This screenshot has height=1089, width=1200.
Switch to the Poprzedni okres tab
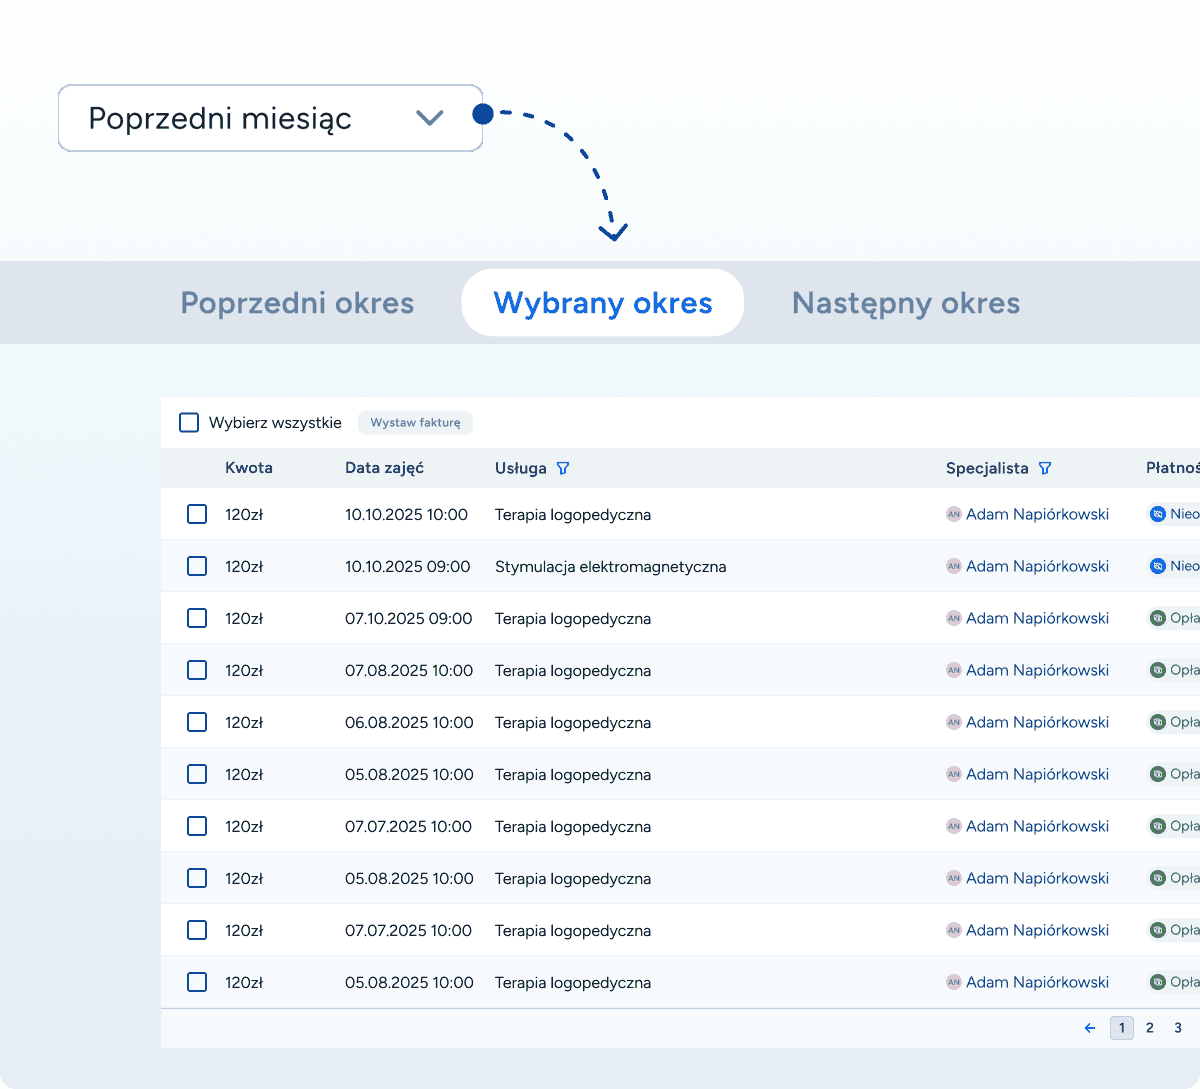(x=297, y=303)
